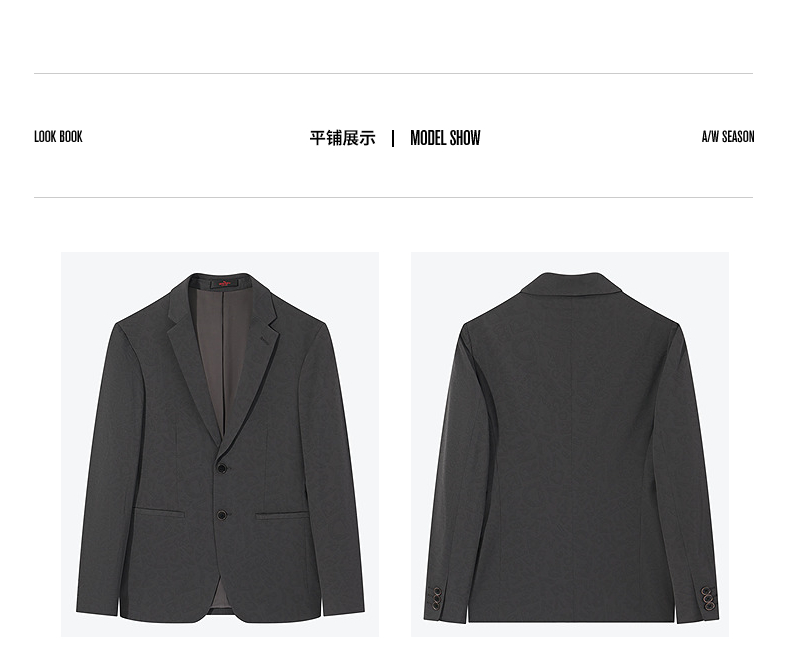This screenshot has height=646, width=790.
Task: Click the LOOK BOOK label
Action: coord(58,137)
